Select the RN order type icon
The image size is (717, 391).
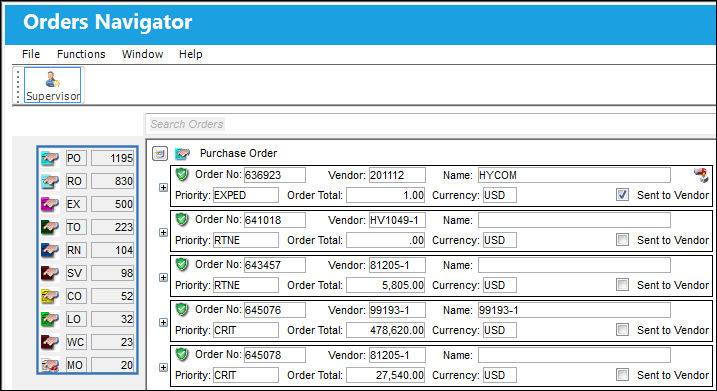(x=50, y=250)
